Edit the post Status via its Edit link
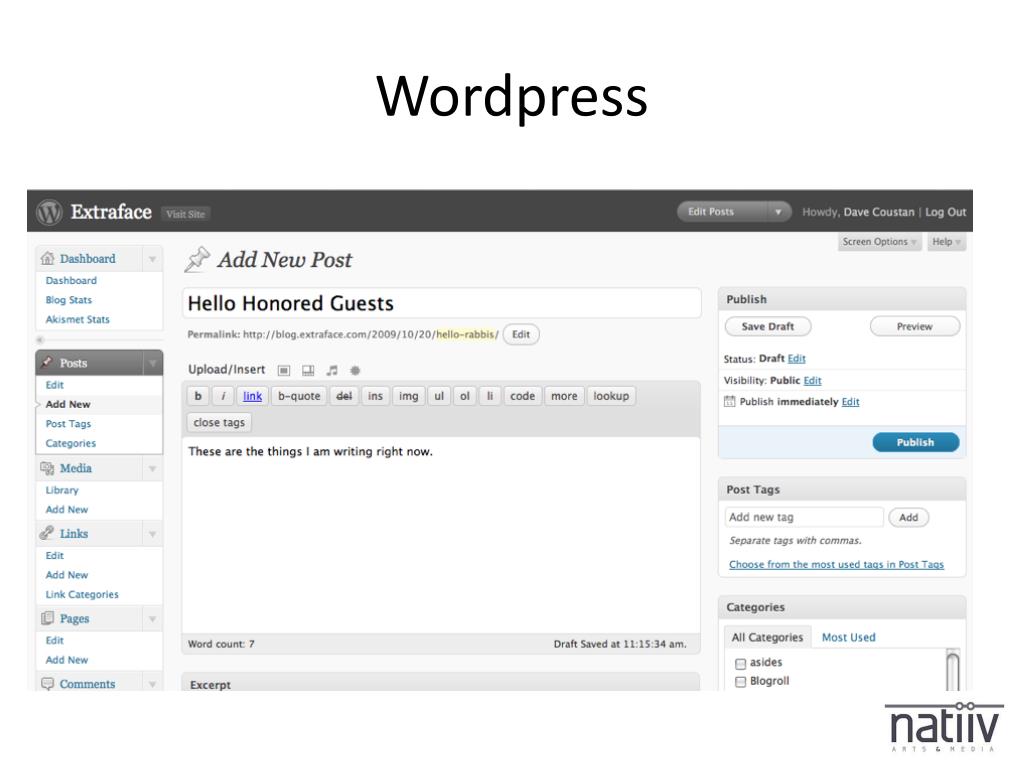 797,359
